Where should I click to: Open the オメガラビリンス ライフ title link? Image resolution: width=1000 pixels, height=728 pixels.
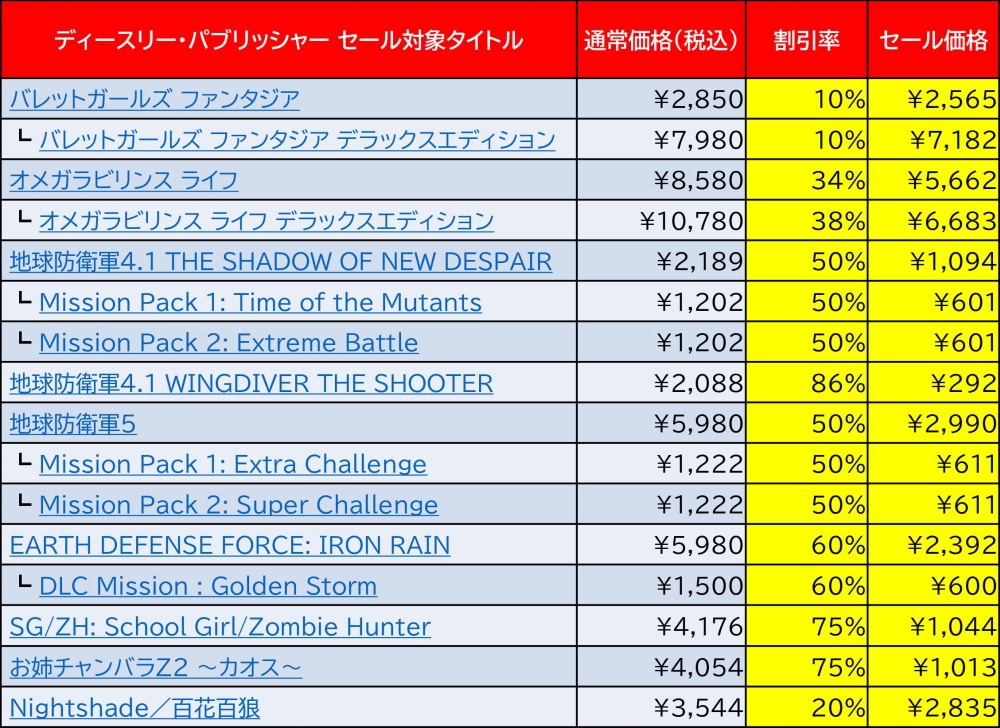click(124, 181)
